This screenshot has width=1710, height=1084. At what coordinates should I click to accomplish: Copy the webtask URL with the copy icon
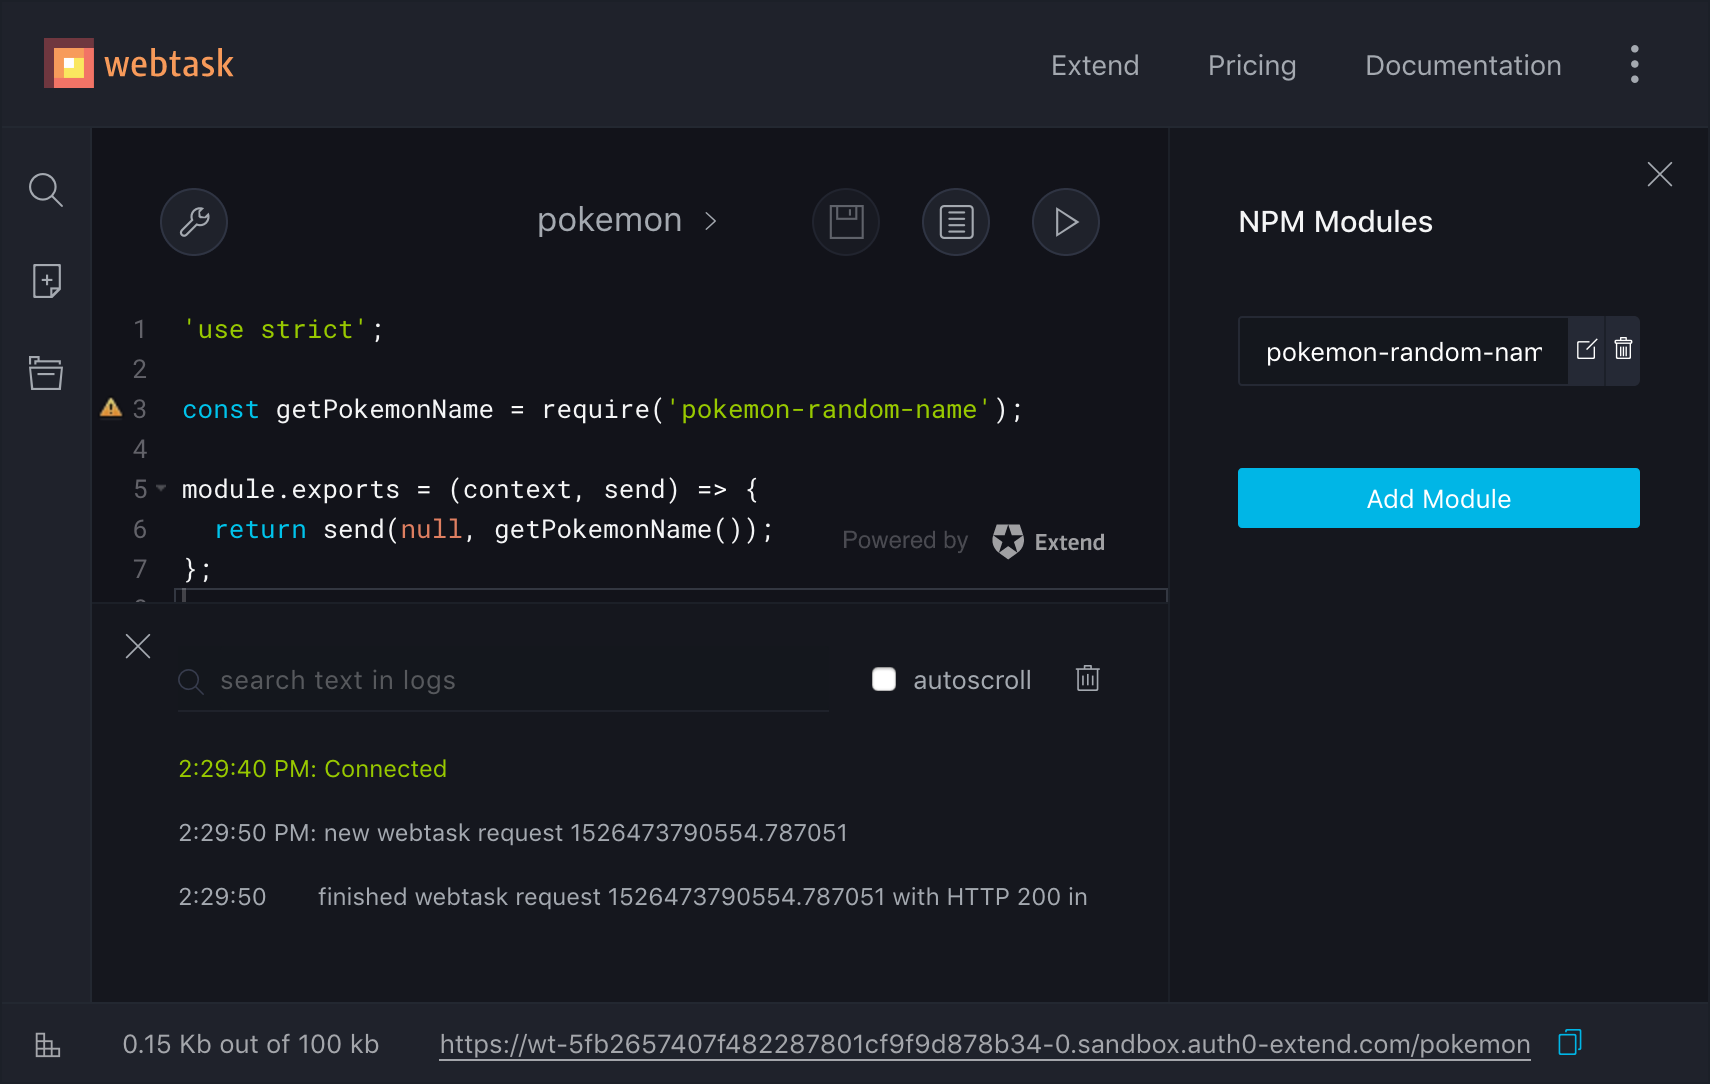[x=1568, y=1042]
